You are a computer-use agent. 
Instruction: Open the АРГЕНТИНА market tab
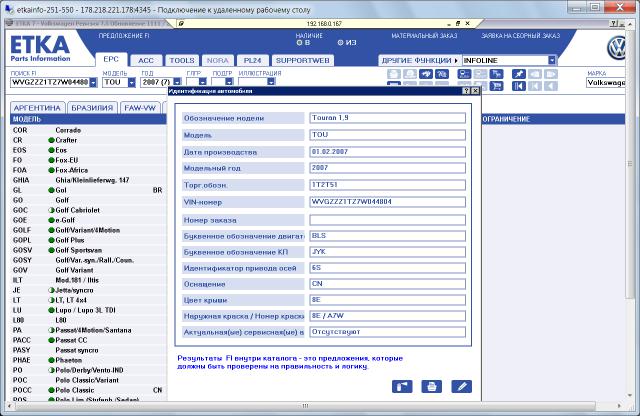click(37, 108)
